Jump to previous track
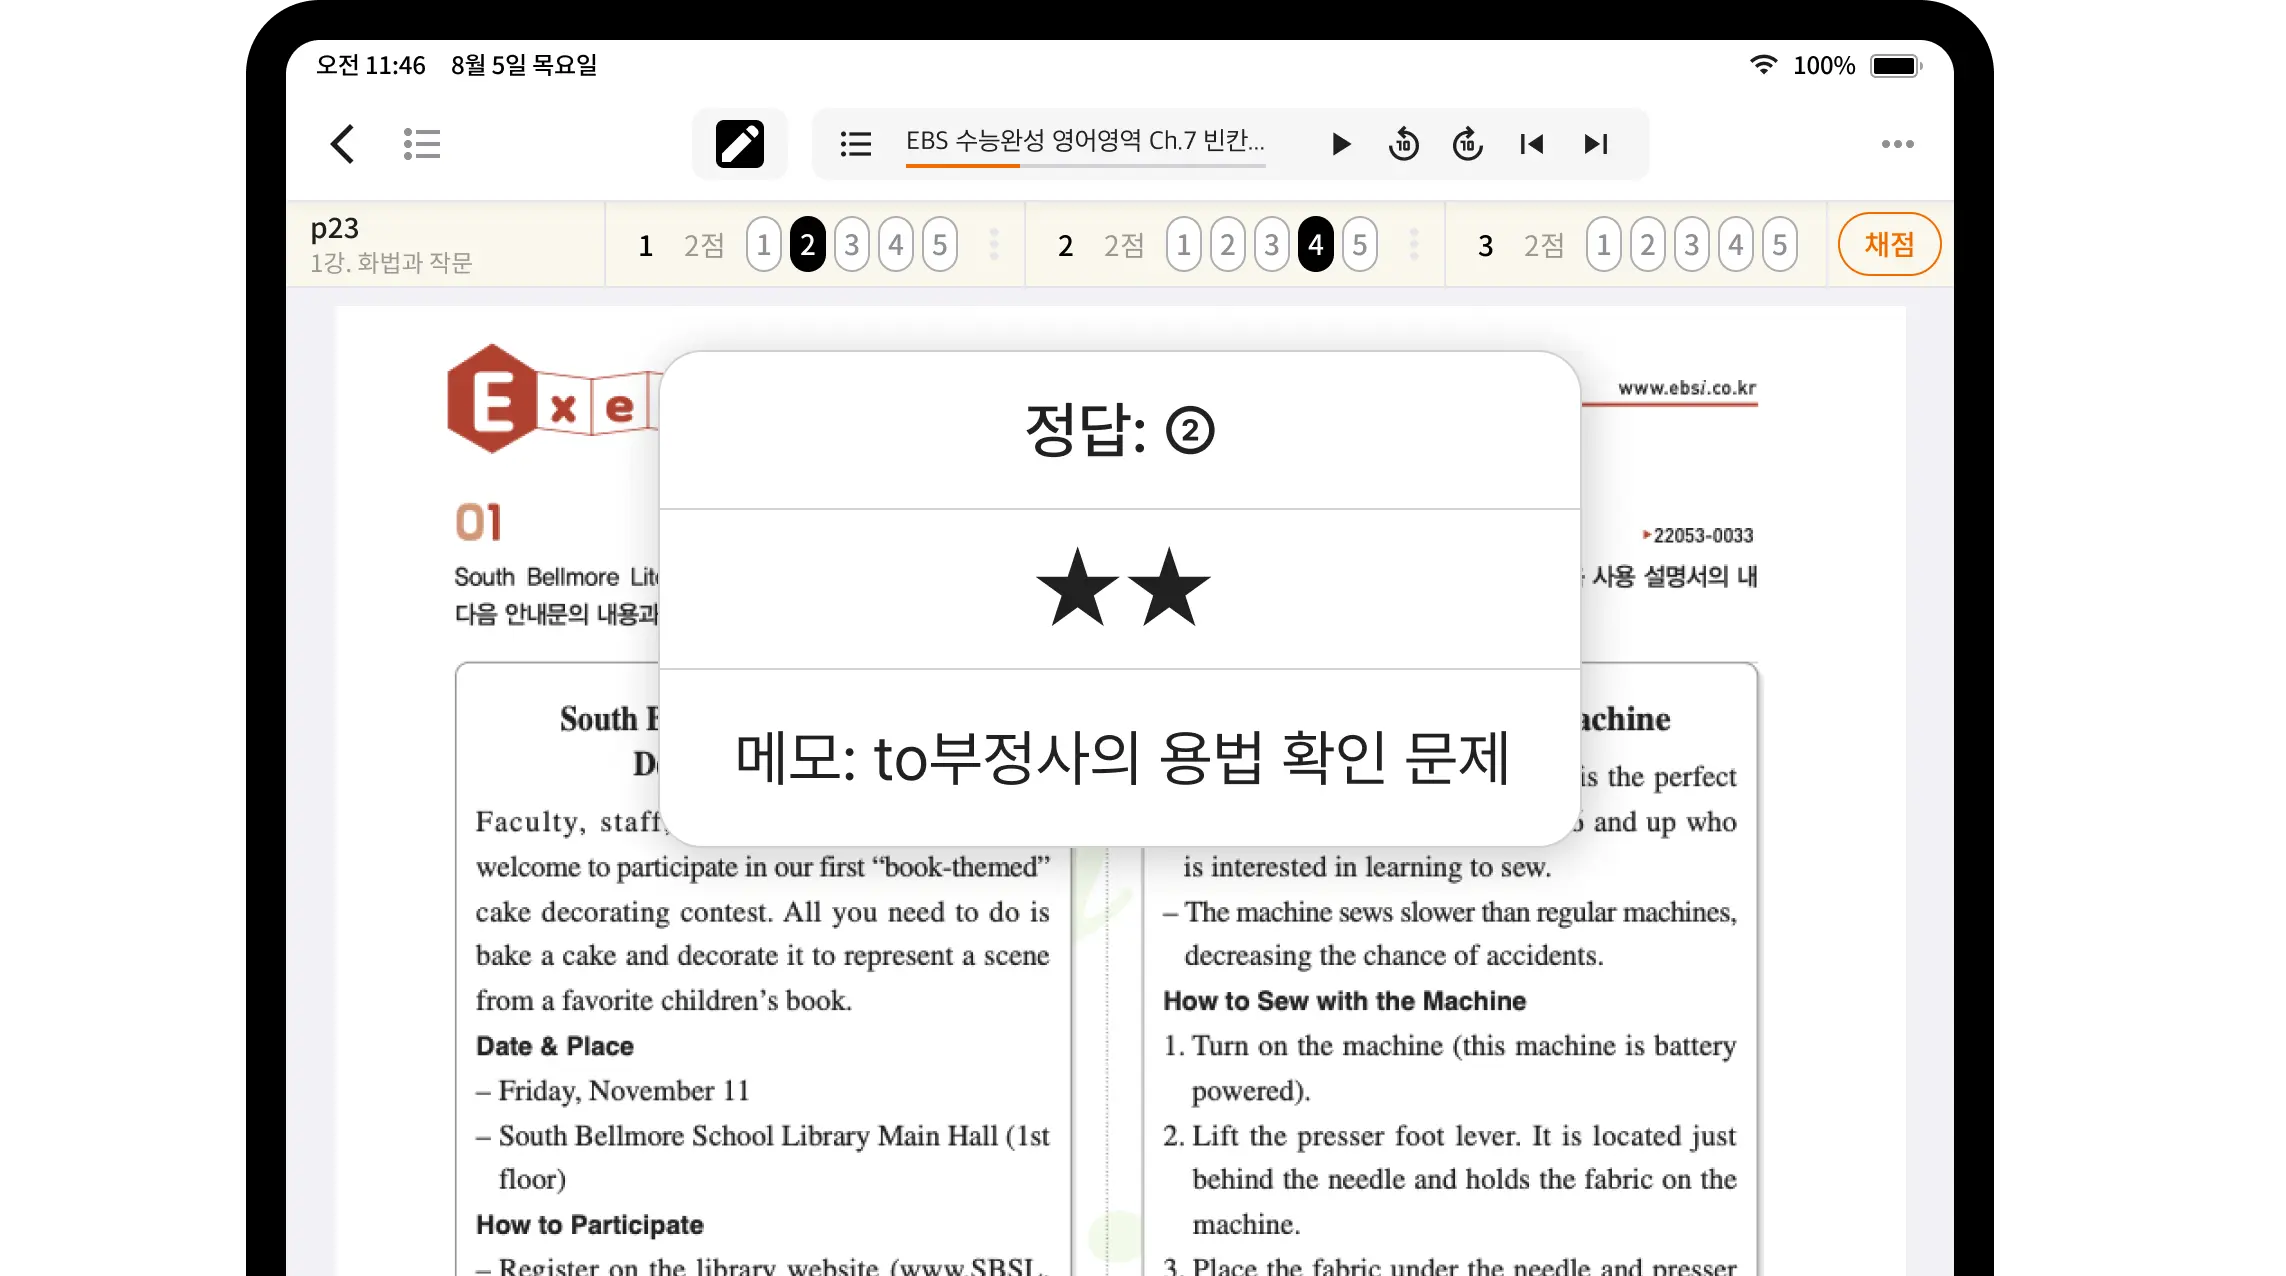Image resolution: width=2286 pixels, height=1276 pixels. coord(1531,144)
